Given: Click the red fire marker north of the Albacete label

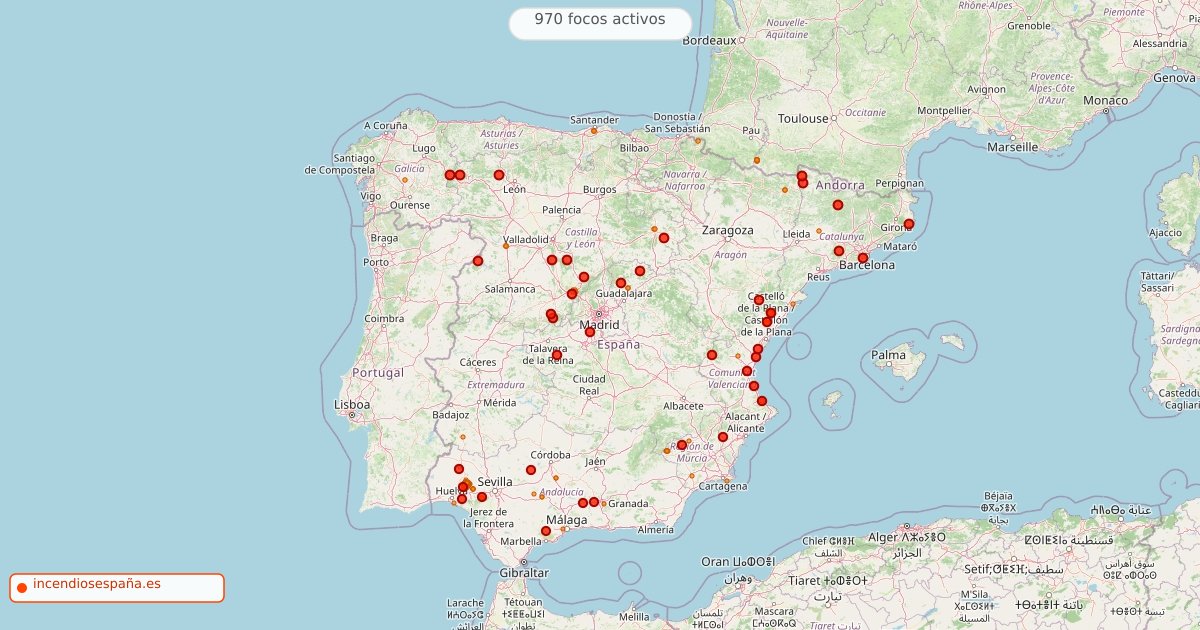Looking at the screenshot, I should coord(712,355).
